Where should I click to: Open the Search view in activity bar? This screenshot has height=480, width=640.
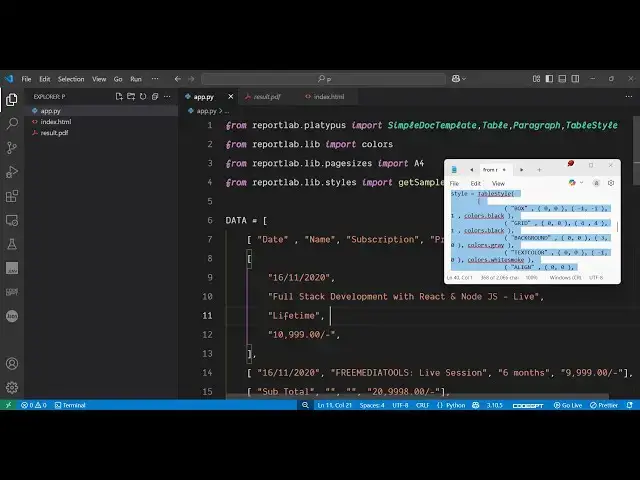[12, 123]
